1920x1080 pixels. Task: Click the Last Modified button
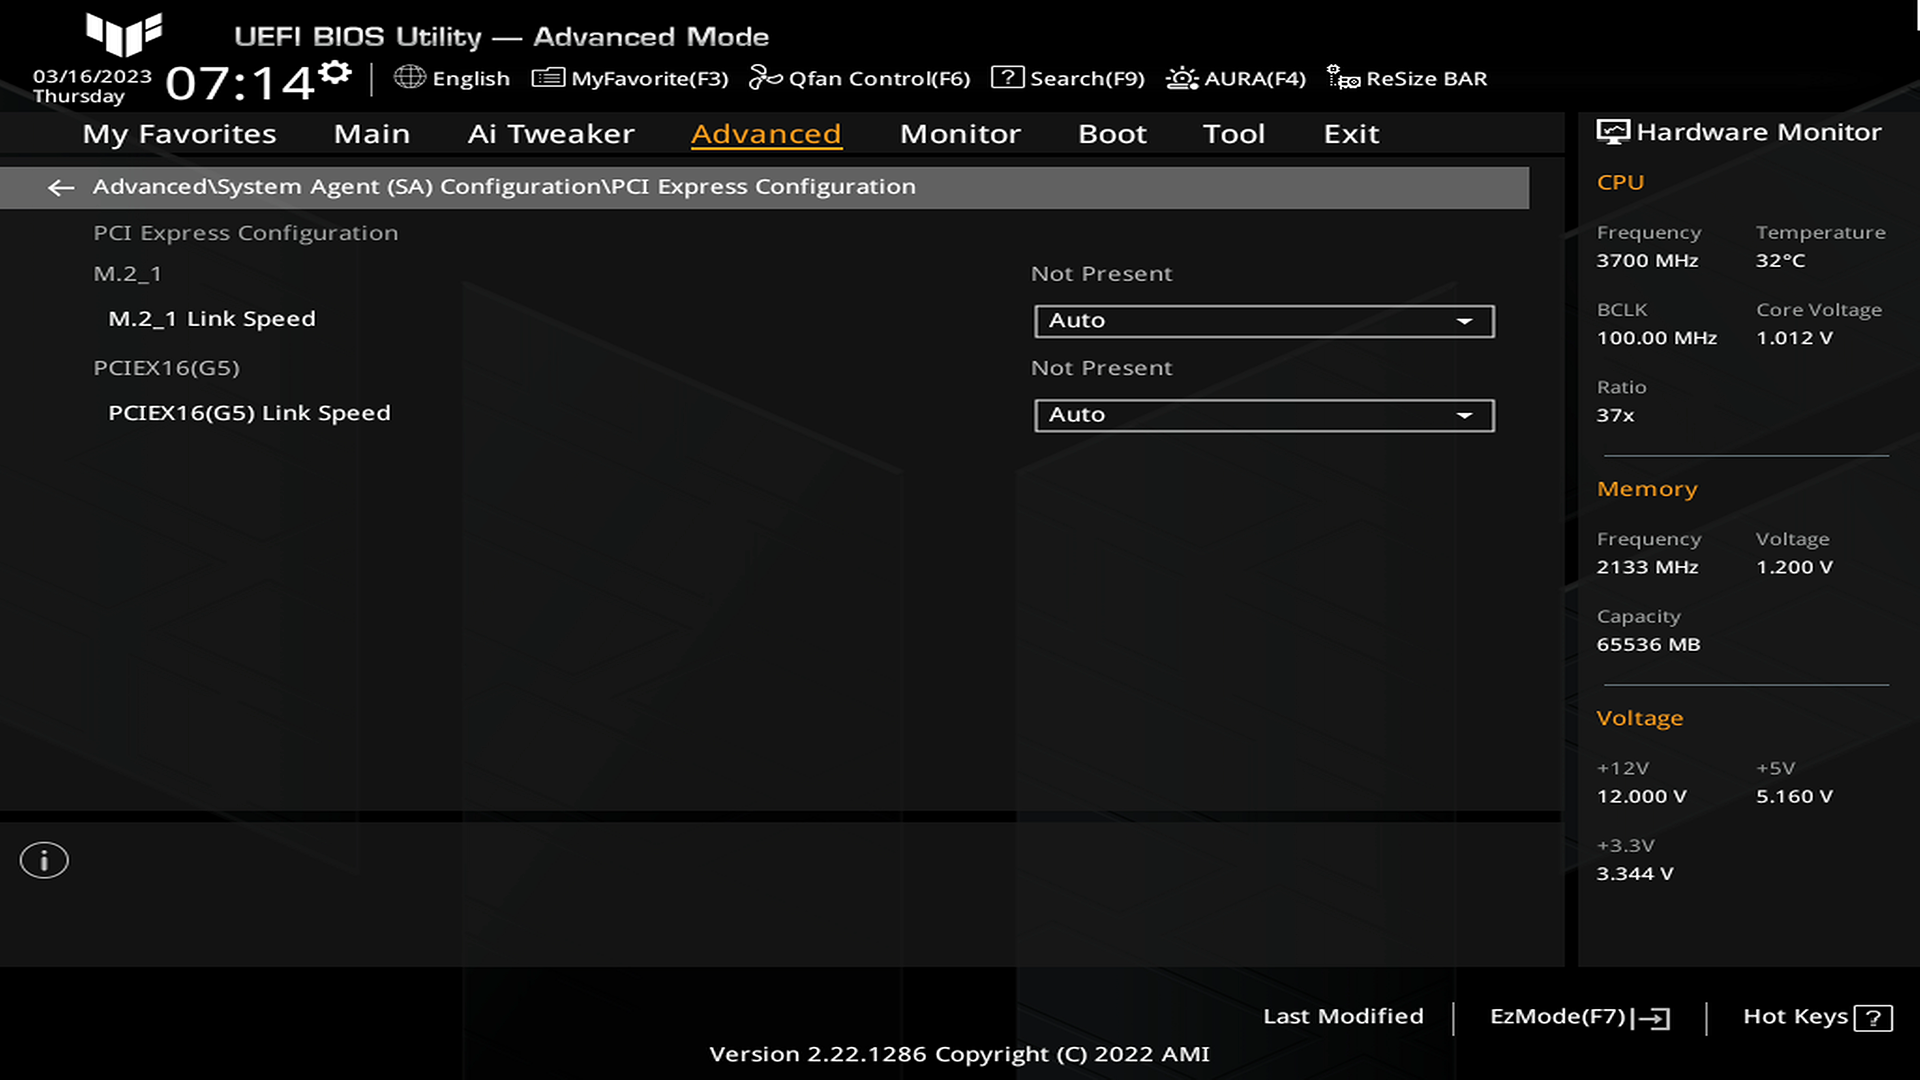click(x=1342, y=1016)
